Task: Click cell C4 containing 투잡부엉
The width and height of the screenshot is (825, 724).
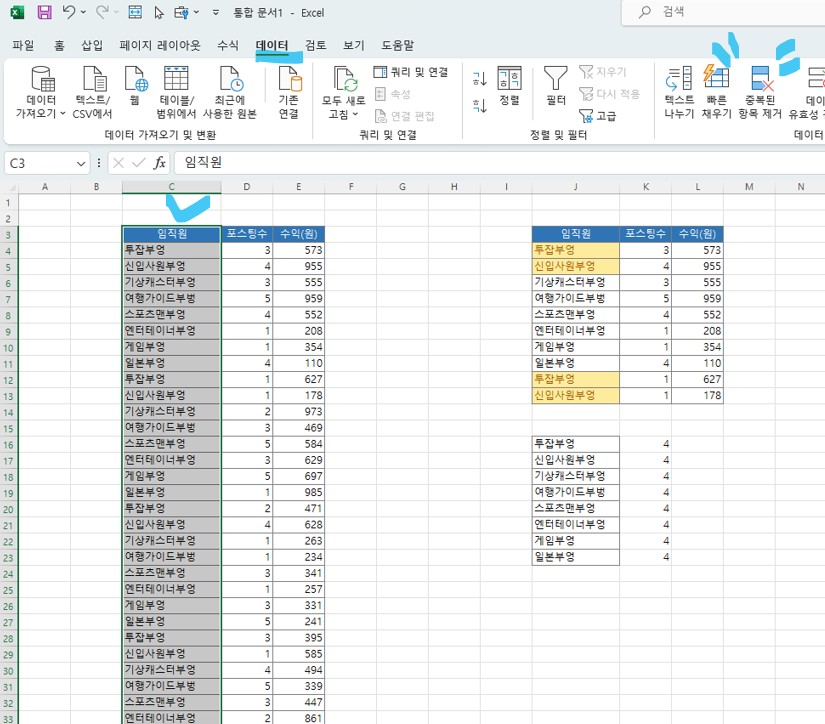Action: click(172, 250)
